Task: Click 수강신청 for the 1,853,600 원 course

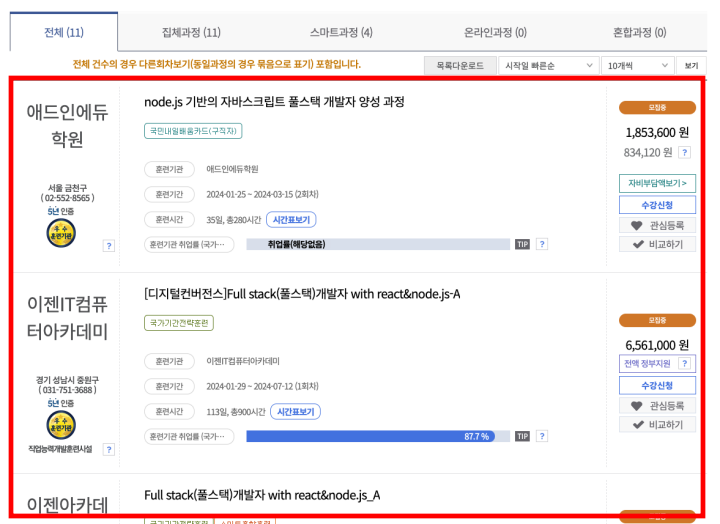Action: coord(657,205)
